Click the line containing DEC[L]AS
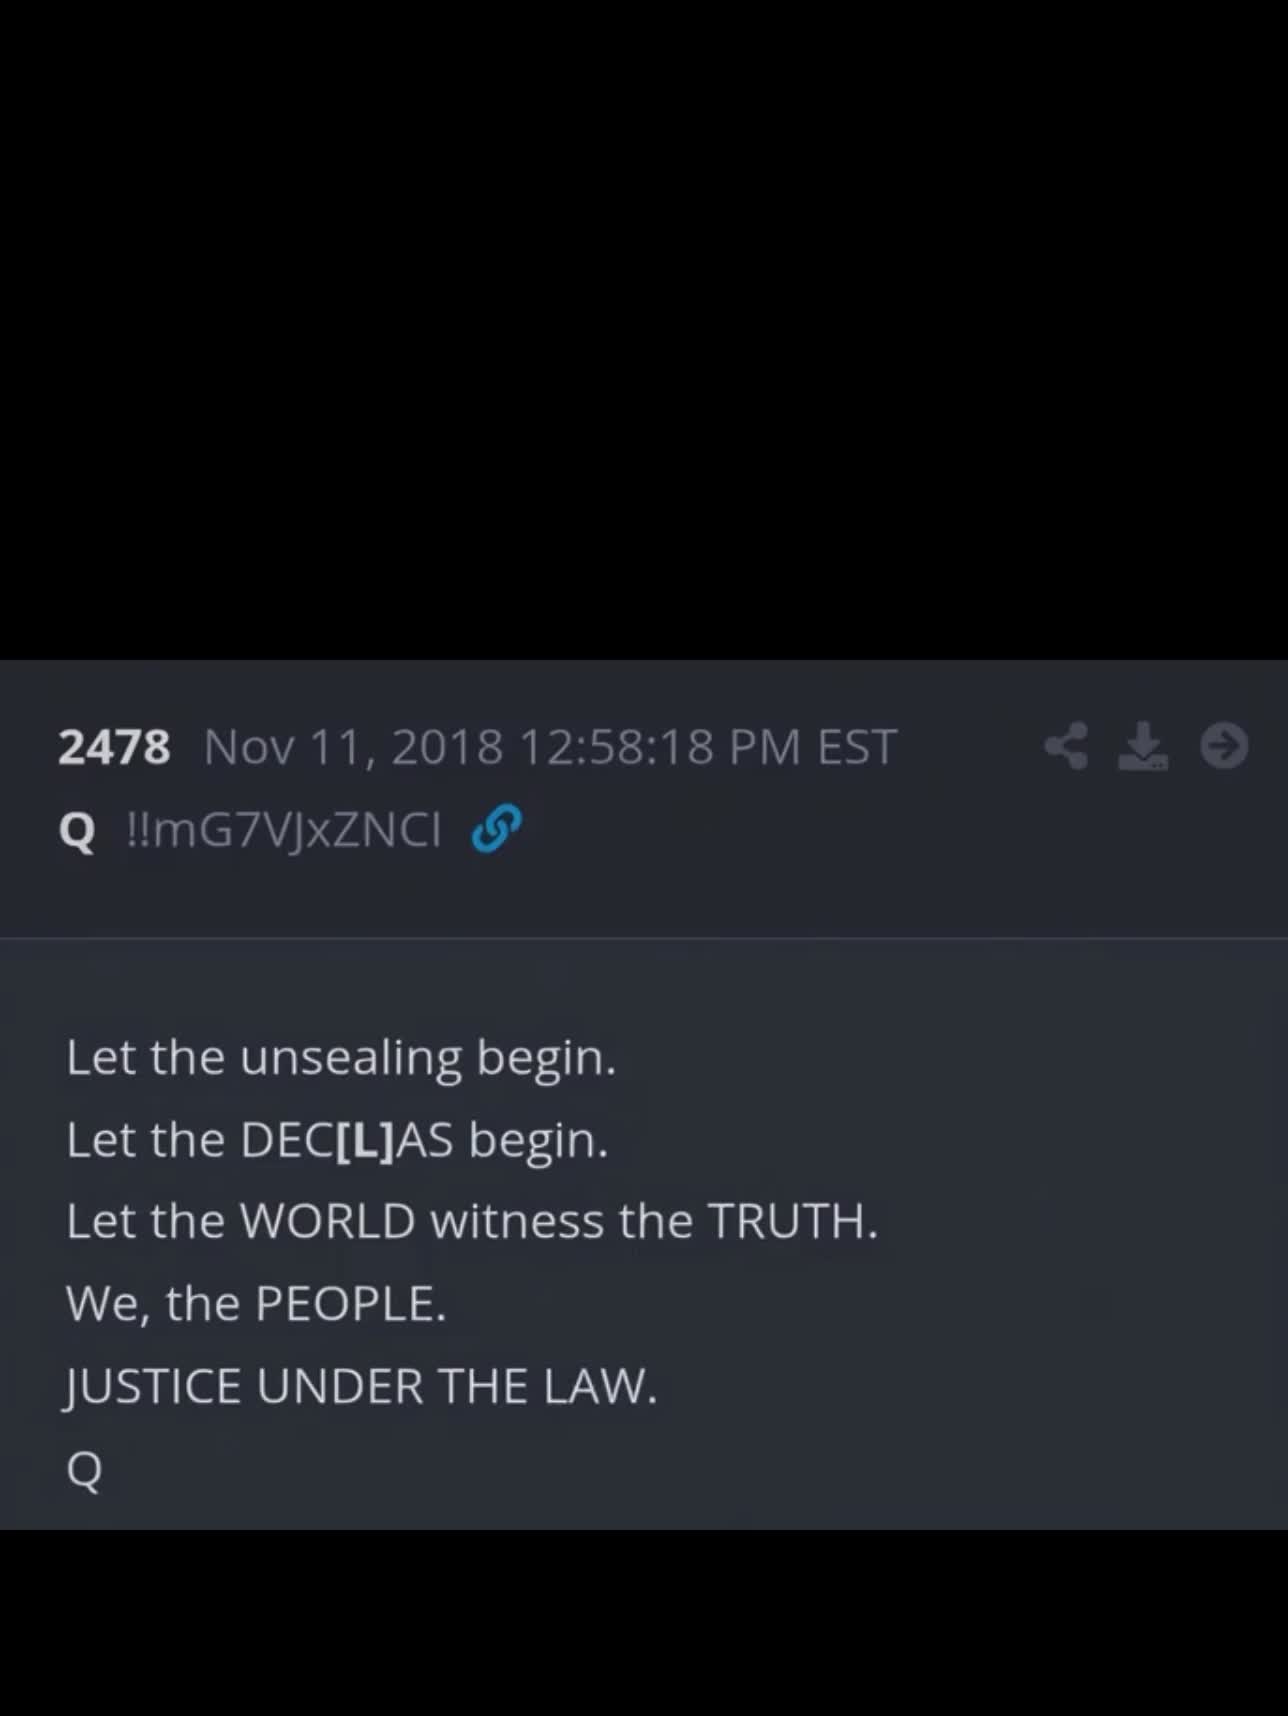This screenshot has height=1716, width=1288. (x=337, y=1140)
